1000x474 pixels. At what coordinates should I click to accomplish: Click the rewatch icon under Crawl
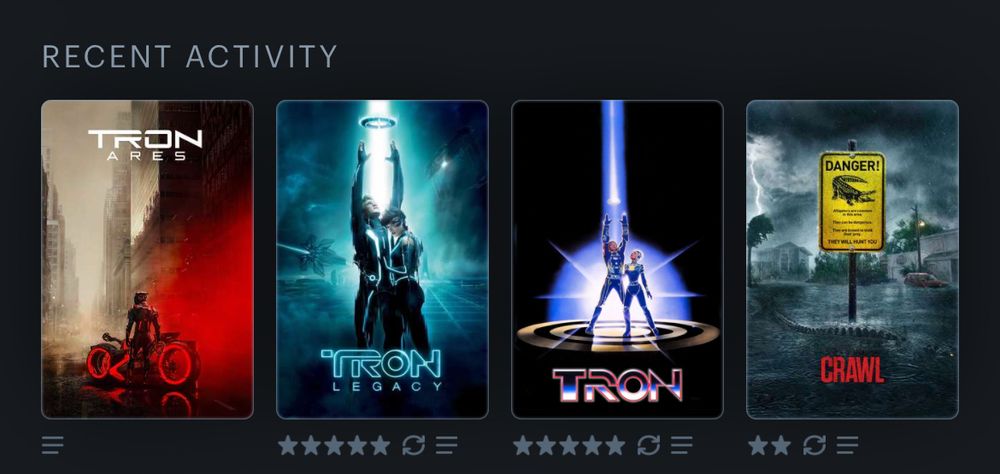point(814,445)
